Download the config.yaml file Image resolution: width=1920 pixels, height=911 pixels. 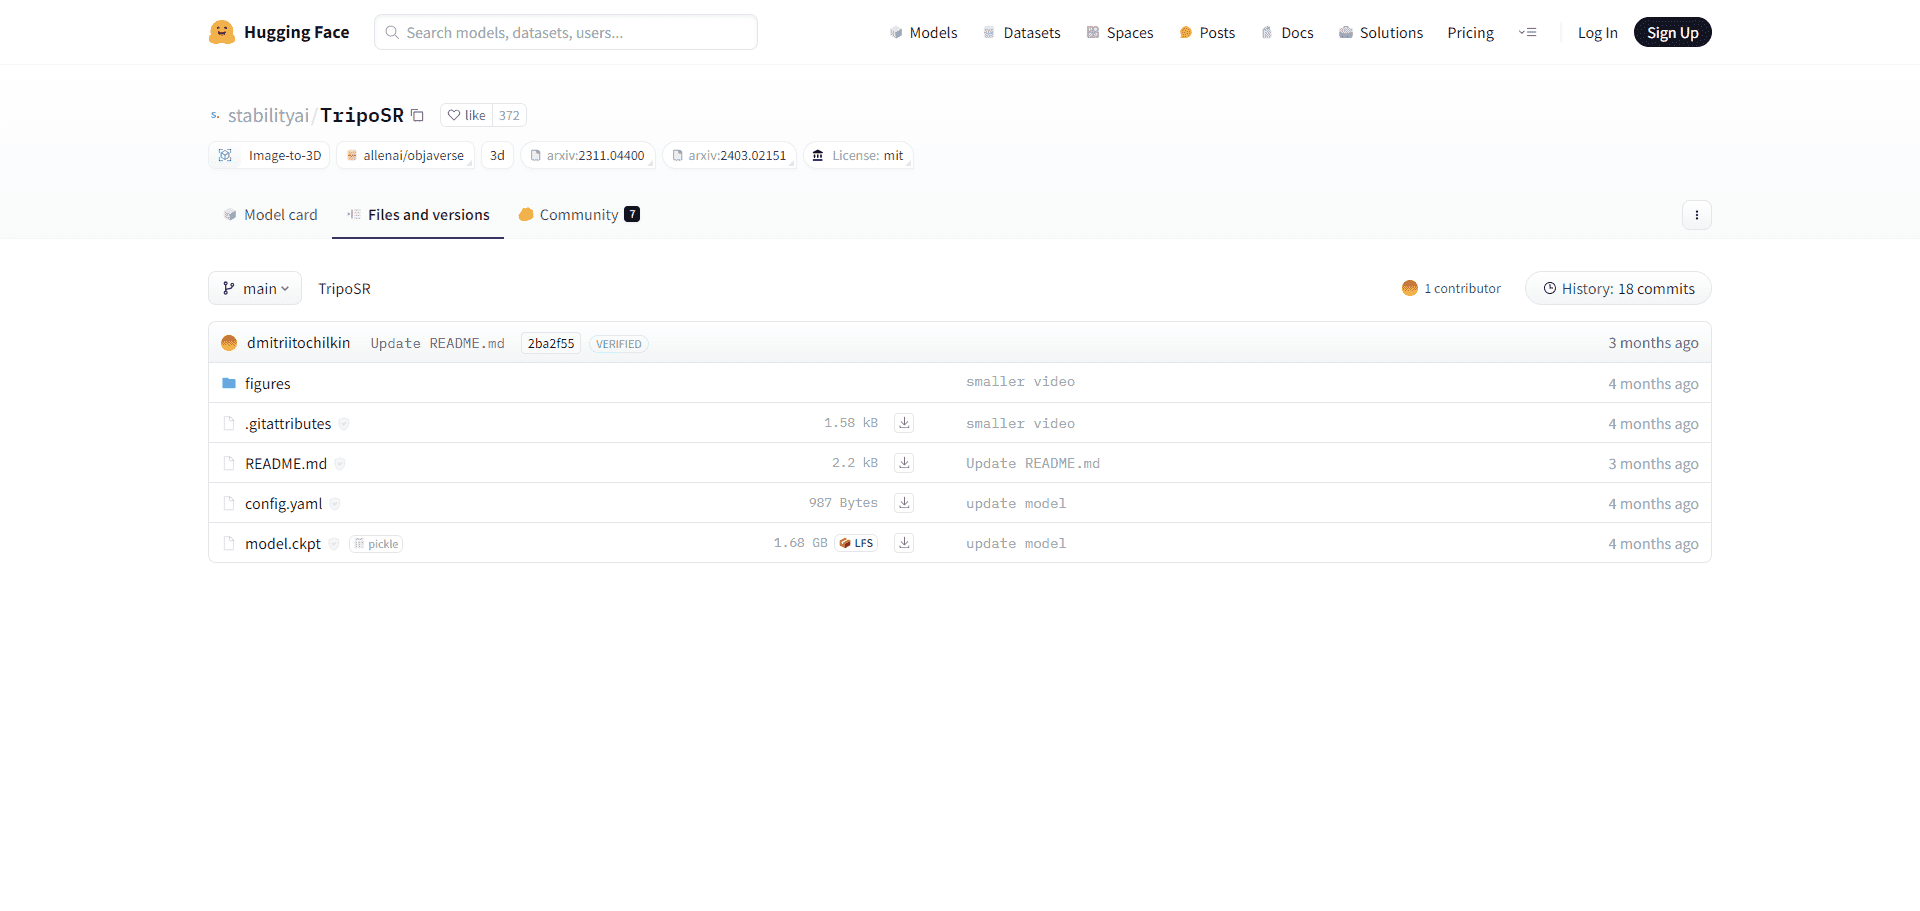[904, 503]
